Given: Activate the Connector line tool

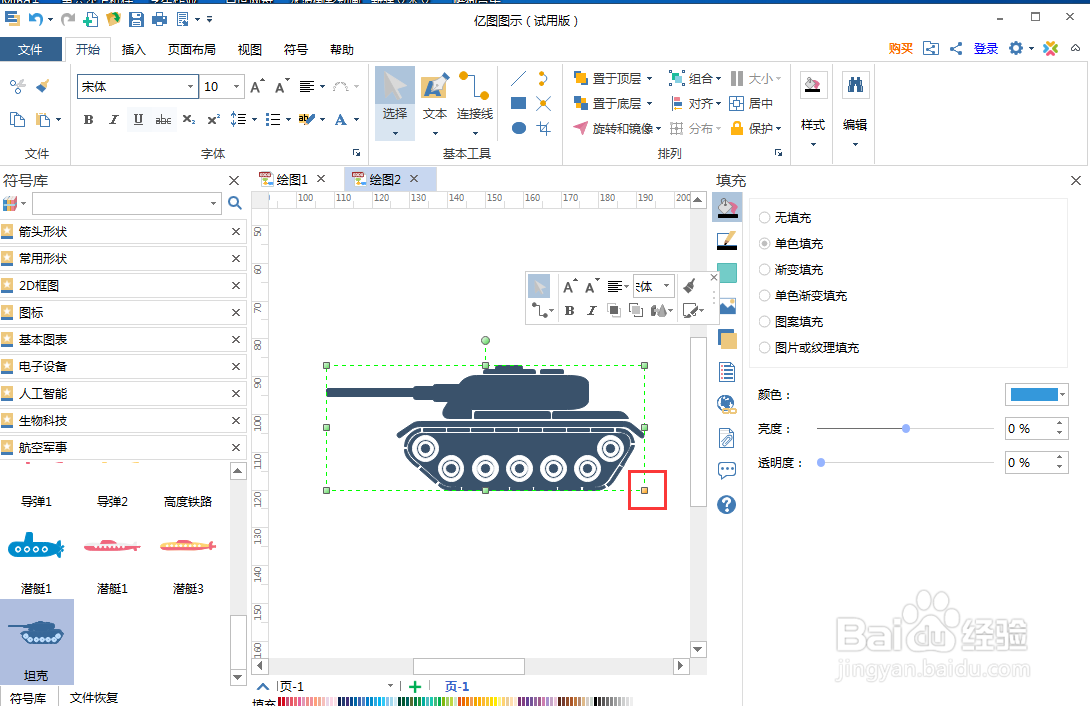Looking at the screenshot, I should [x=475, y=102].
